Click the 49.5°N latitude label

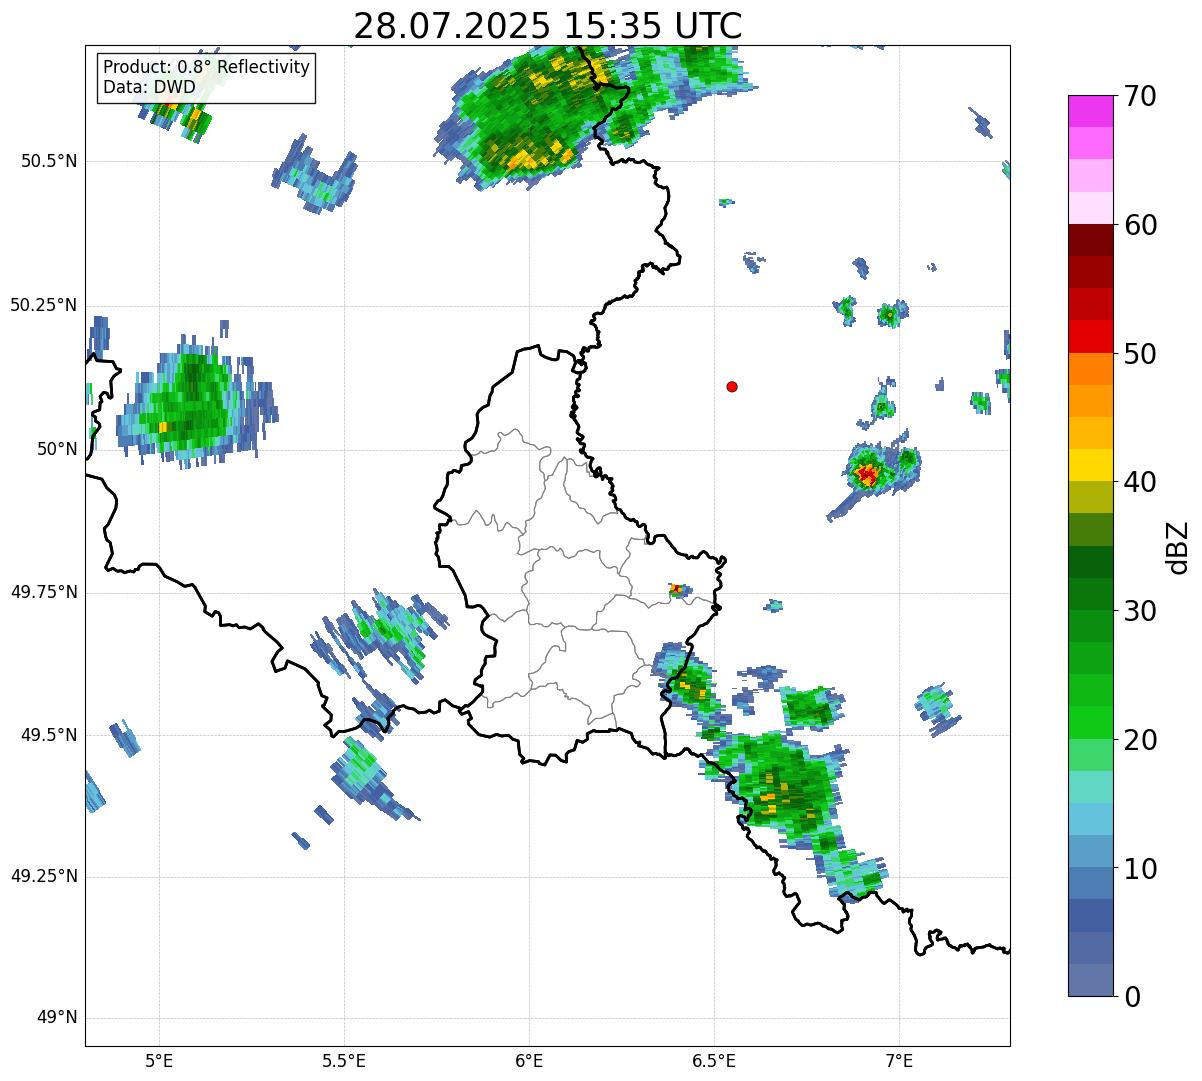[49, 735]
